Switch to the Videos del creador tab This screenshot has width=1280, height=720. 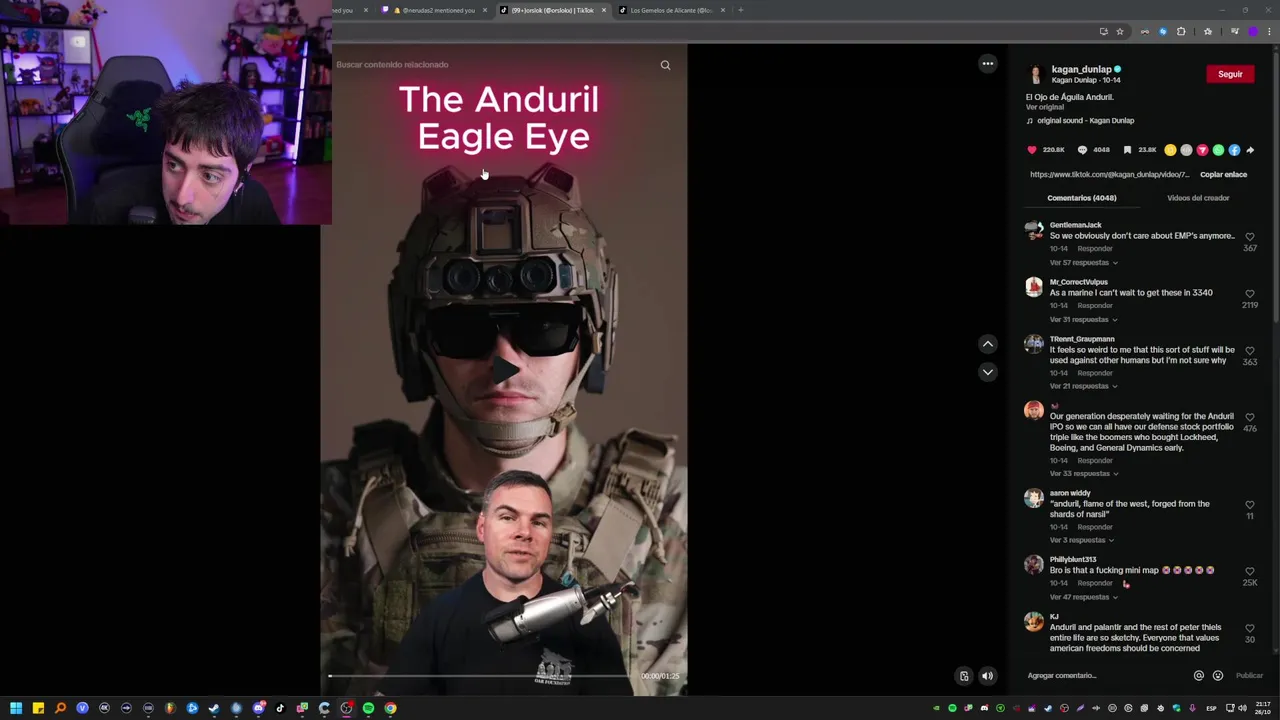(x=1198, y=198)
